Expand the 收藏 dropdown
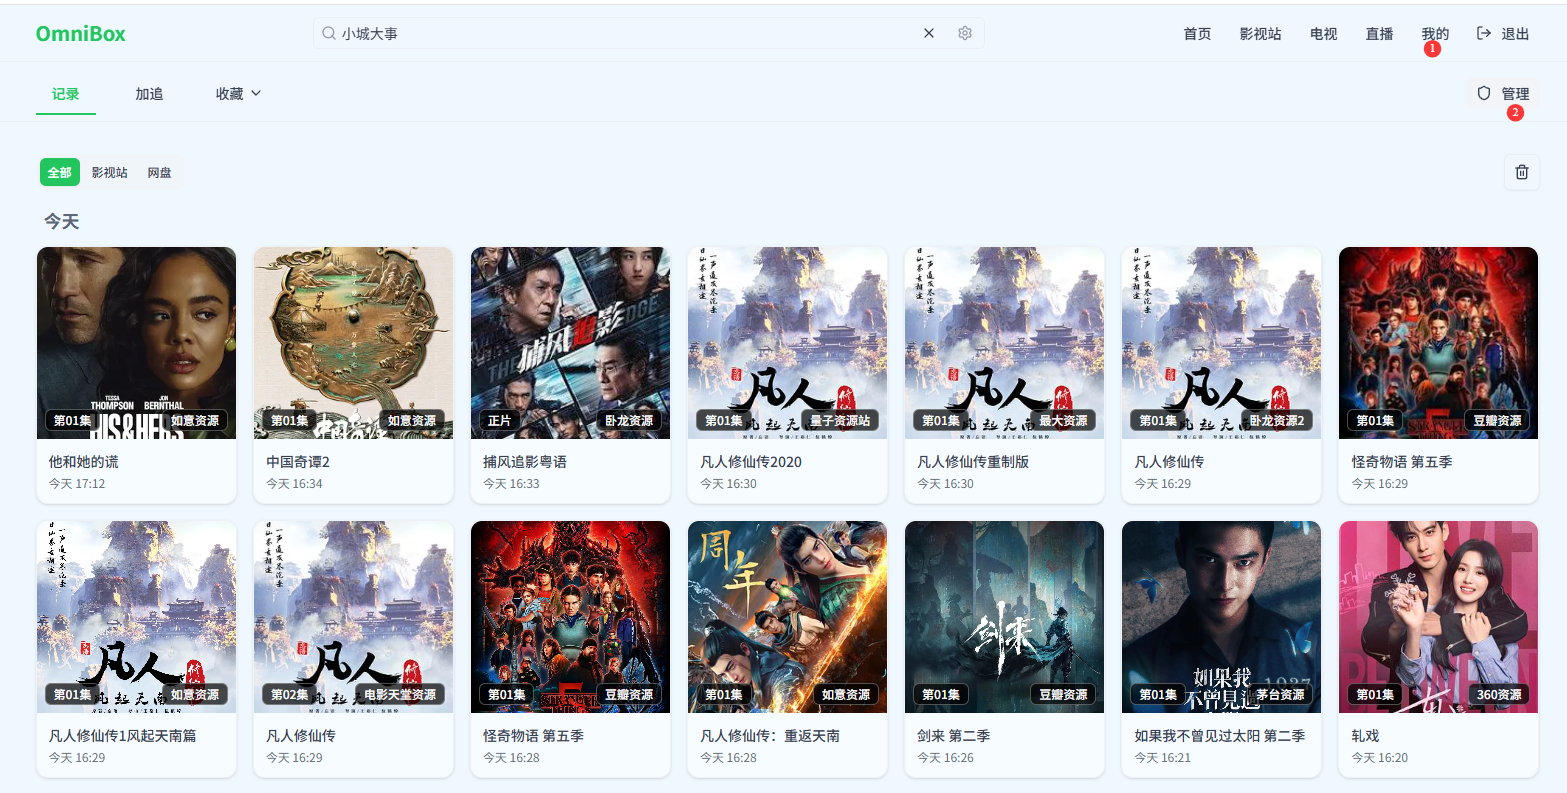This screenshot has height=793, width=1567. (x=237, y=92)
